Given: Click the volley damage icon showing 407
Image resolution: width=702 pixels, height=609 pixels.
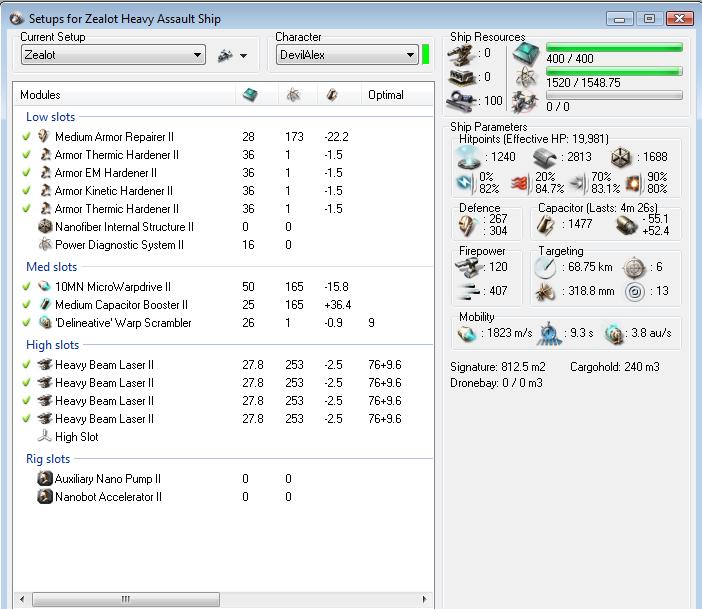Looking at the screenshot, I should 468,291.
